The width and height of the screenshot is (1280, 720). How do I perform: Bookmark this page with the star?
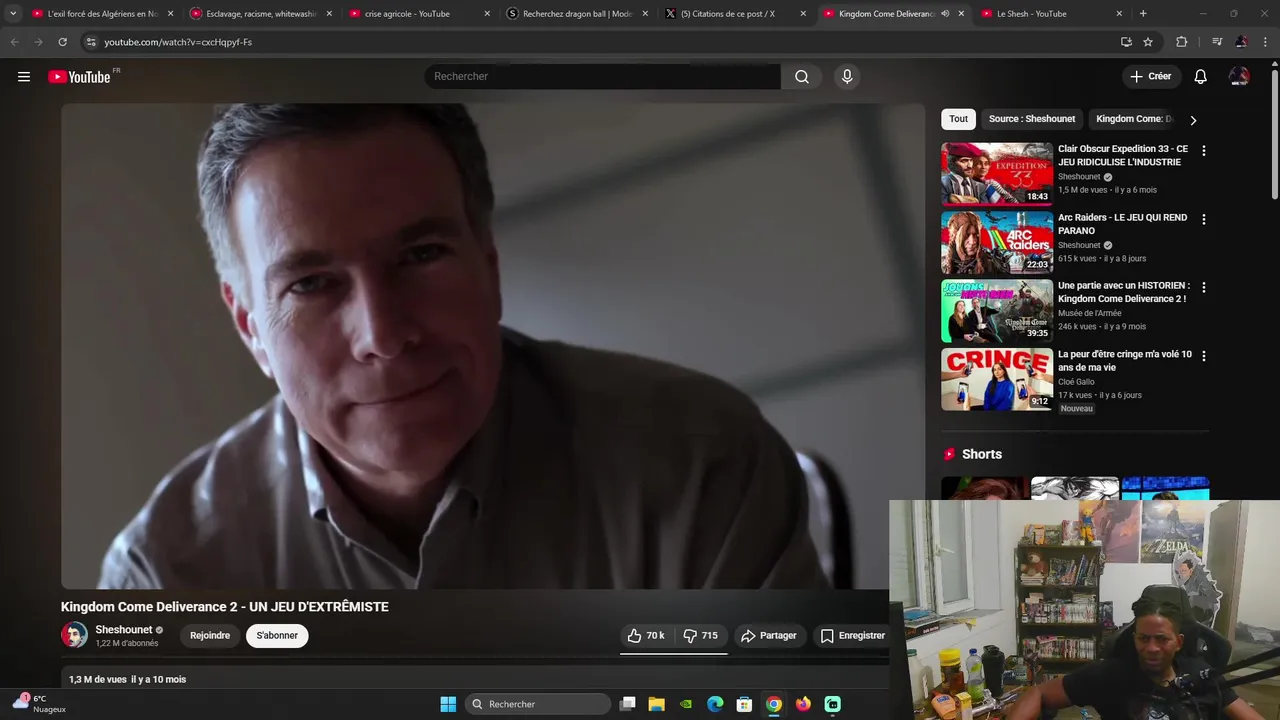click(x=1148, y=42)
